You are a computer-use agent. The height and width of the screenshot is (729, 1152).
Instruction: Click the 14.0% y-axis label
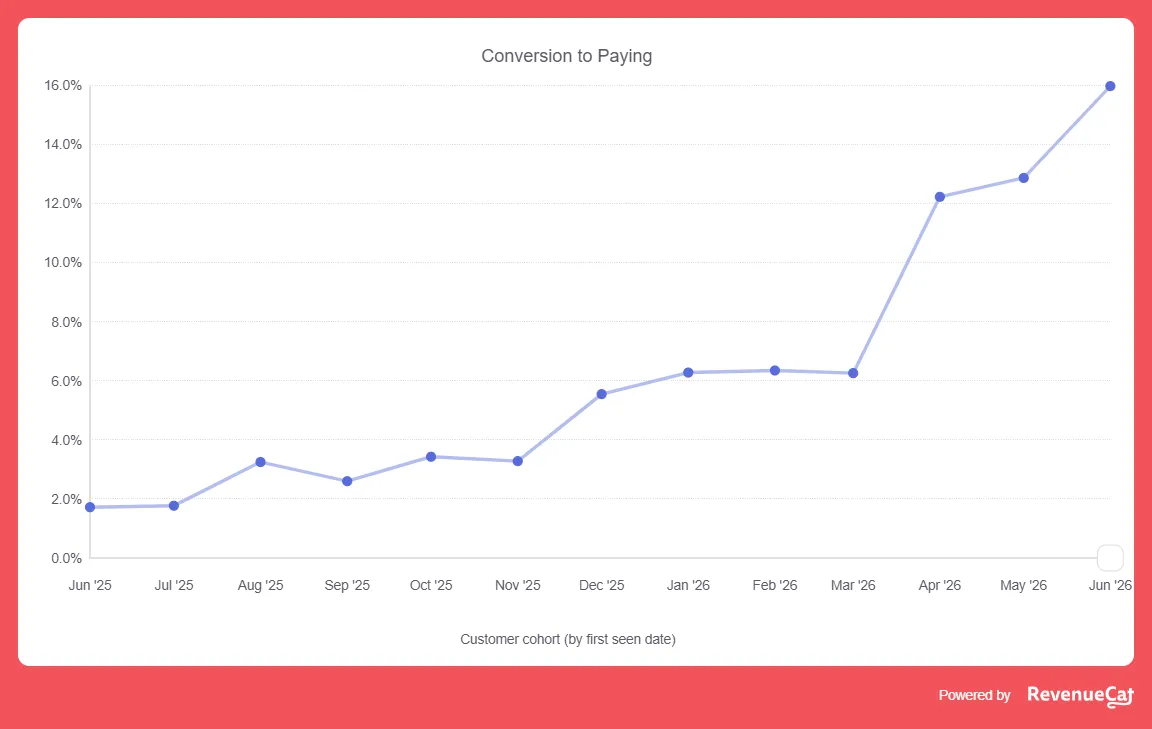(63, 144)
